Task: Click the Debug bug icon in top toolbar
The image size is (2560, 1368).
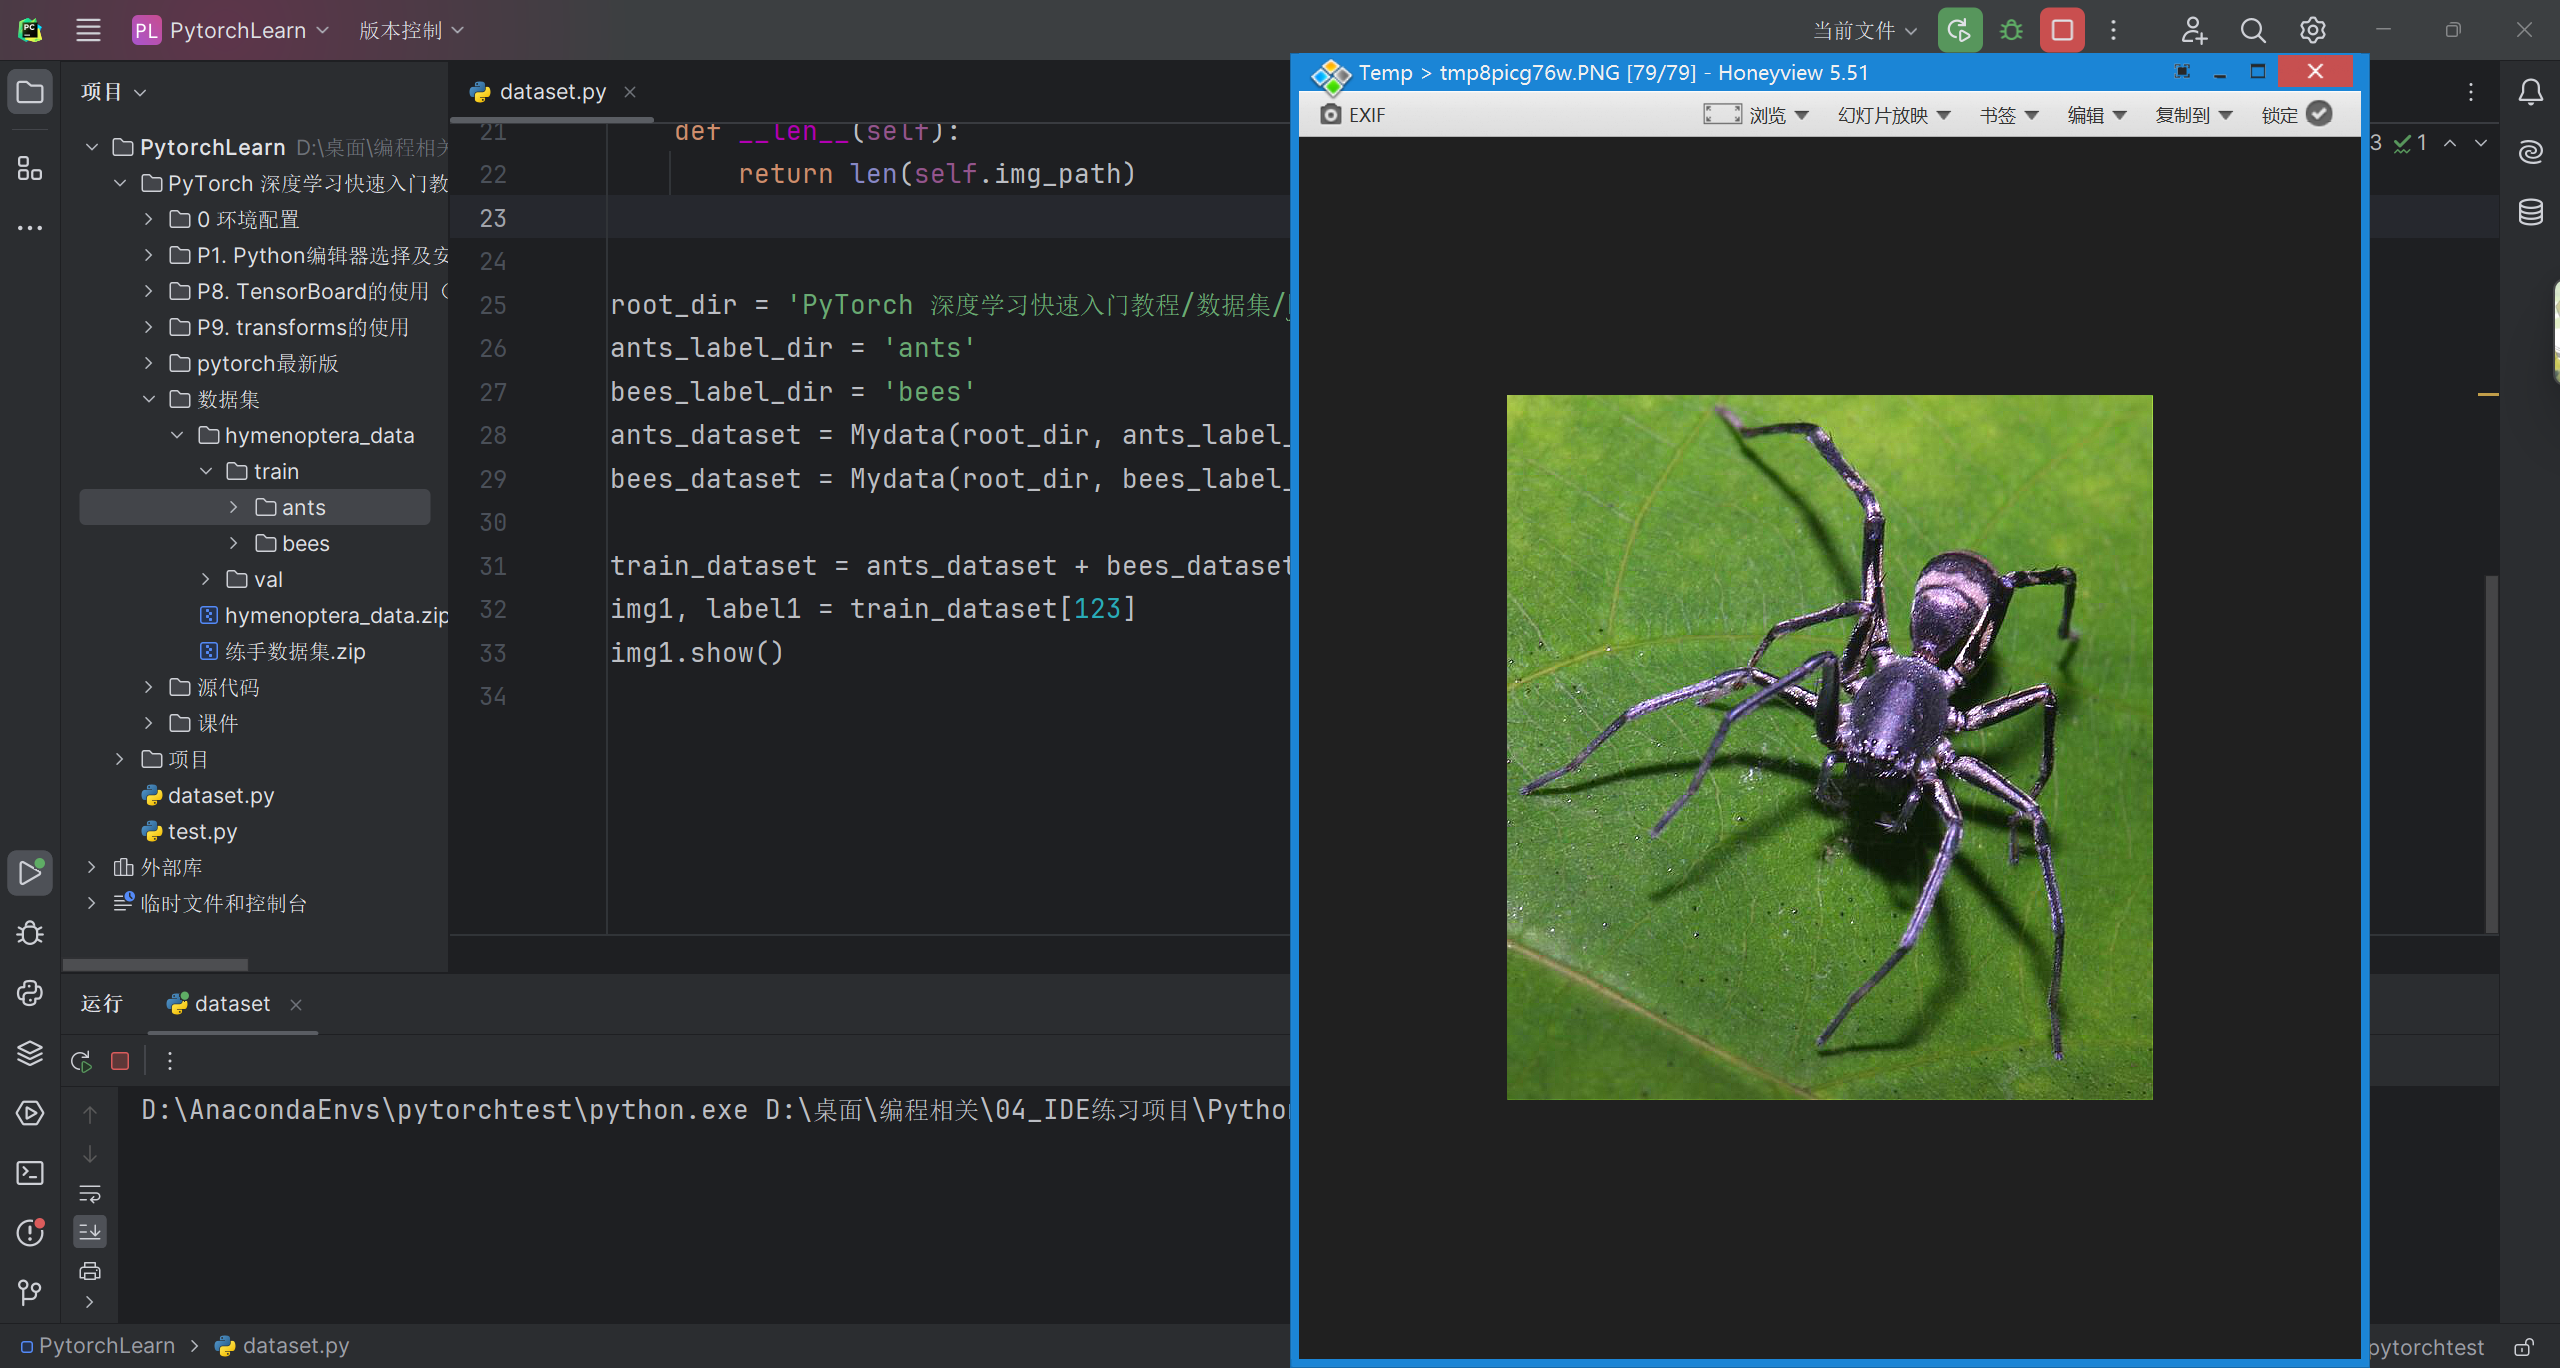Action: [2011, 30]
